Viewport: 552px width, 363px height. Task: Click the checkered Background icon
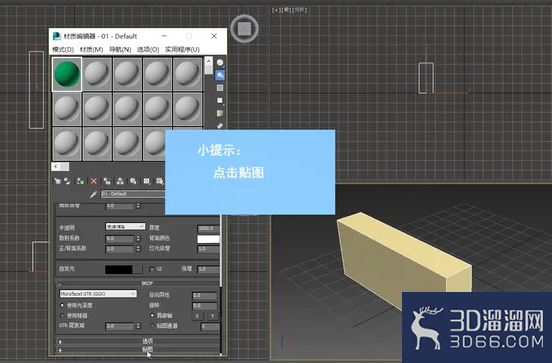[220, 88]
